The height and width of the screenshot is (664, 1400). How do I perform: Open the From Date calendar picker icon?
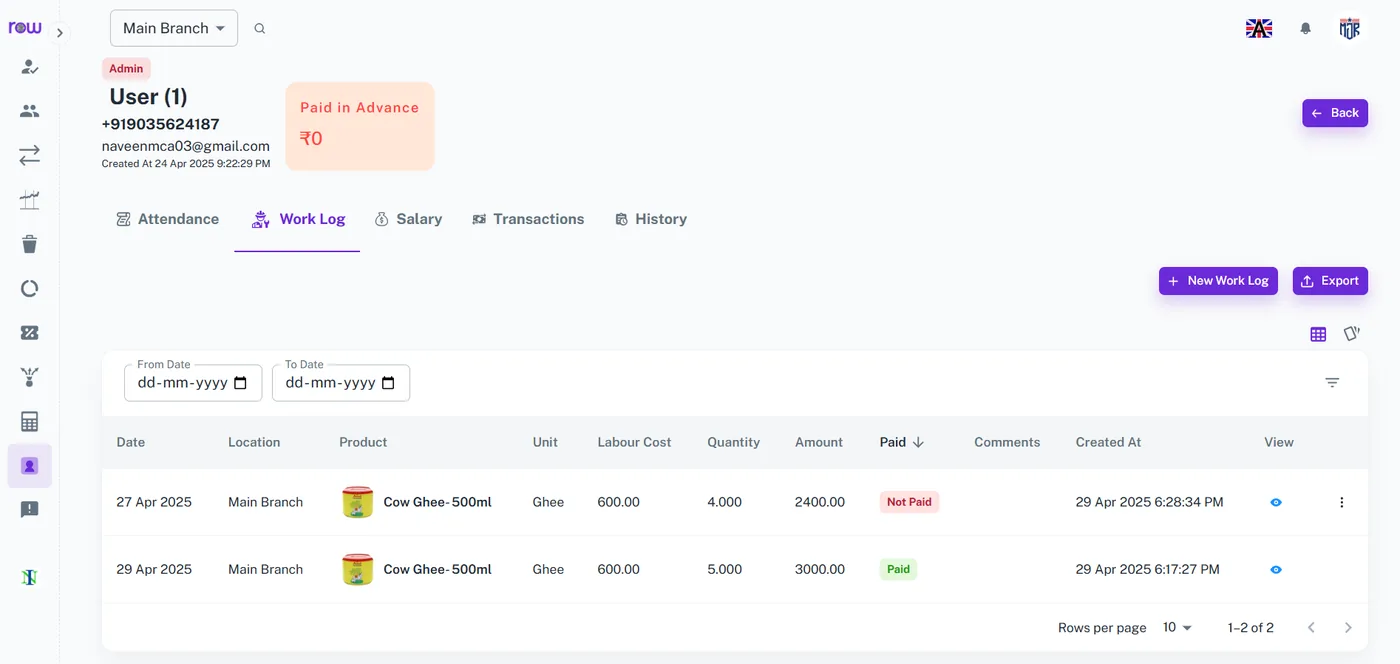click(240, 383)
